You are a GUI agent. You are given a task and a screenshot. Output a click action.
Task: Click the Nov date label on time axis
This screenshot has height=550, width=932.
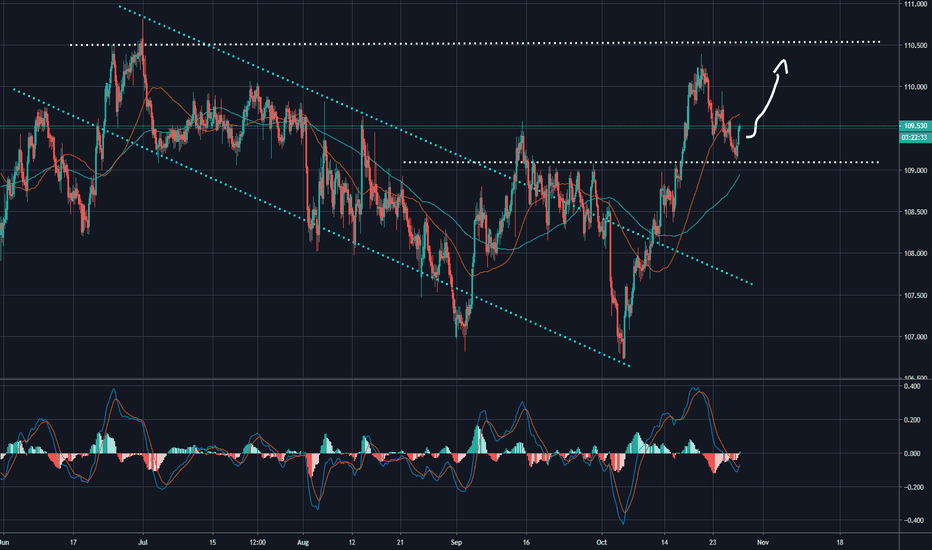(x=763, y=542)
